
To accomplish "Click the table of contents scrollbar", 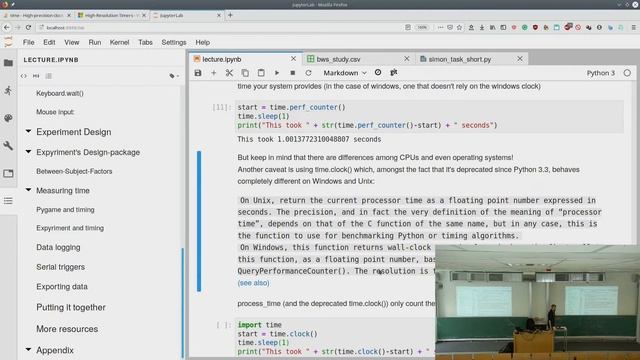I will point(182,302).
